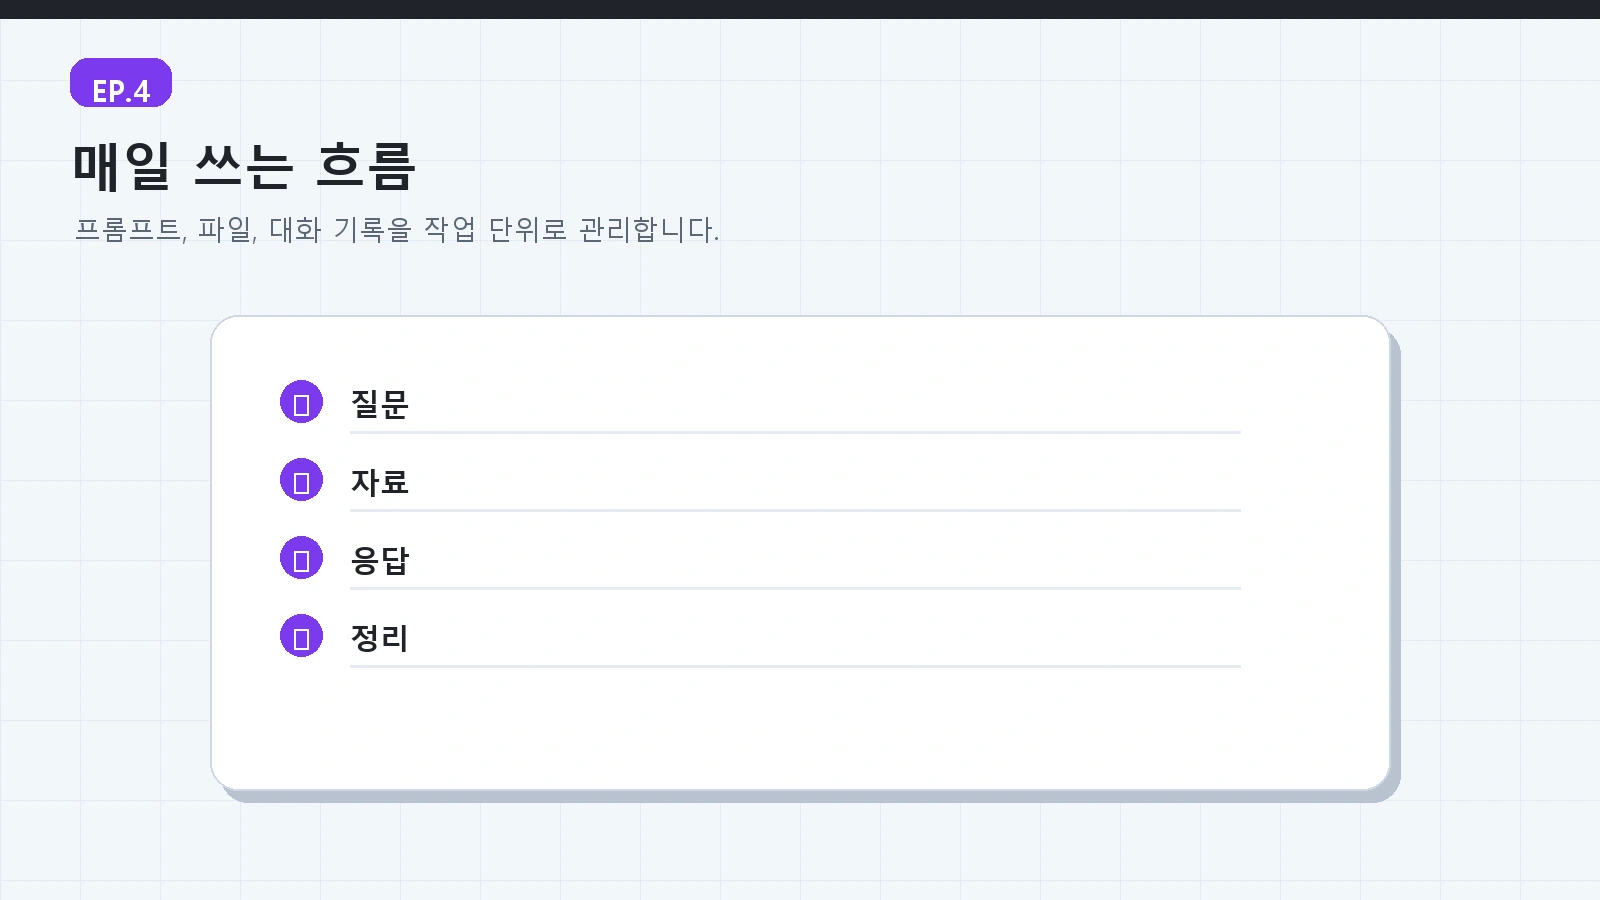Click the word 흐름 in the title
Viewport: 1600px width, 900px height.
click(x=365, y=166)
